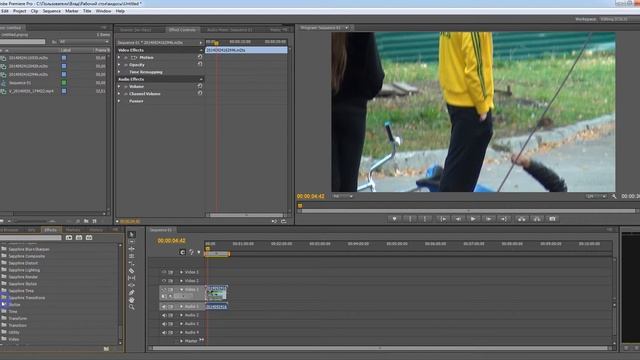640x360 pixels.
Task: Click Export Frame camera button
Action: pyautogui.click(x=552, y=219)
